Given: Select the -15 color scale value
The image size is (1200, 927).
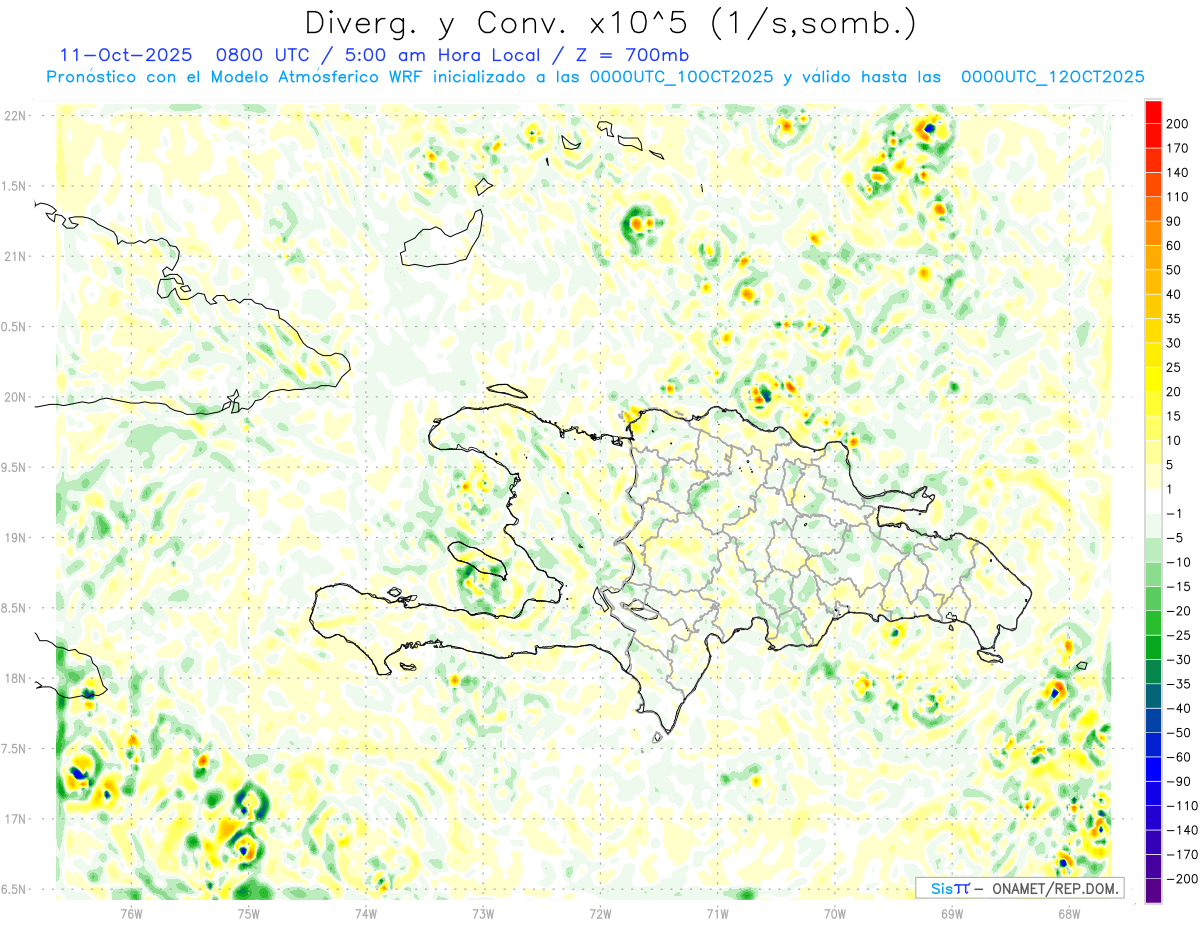Looking at the screenshot, I should [x=1180, y=586].
